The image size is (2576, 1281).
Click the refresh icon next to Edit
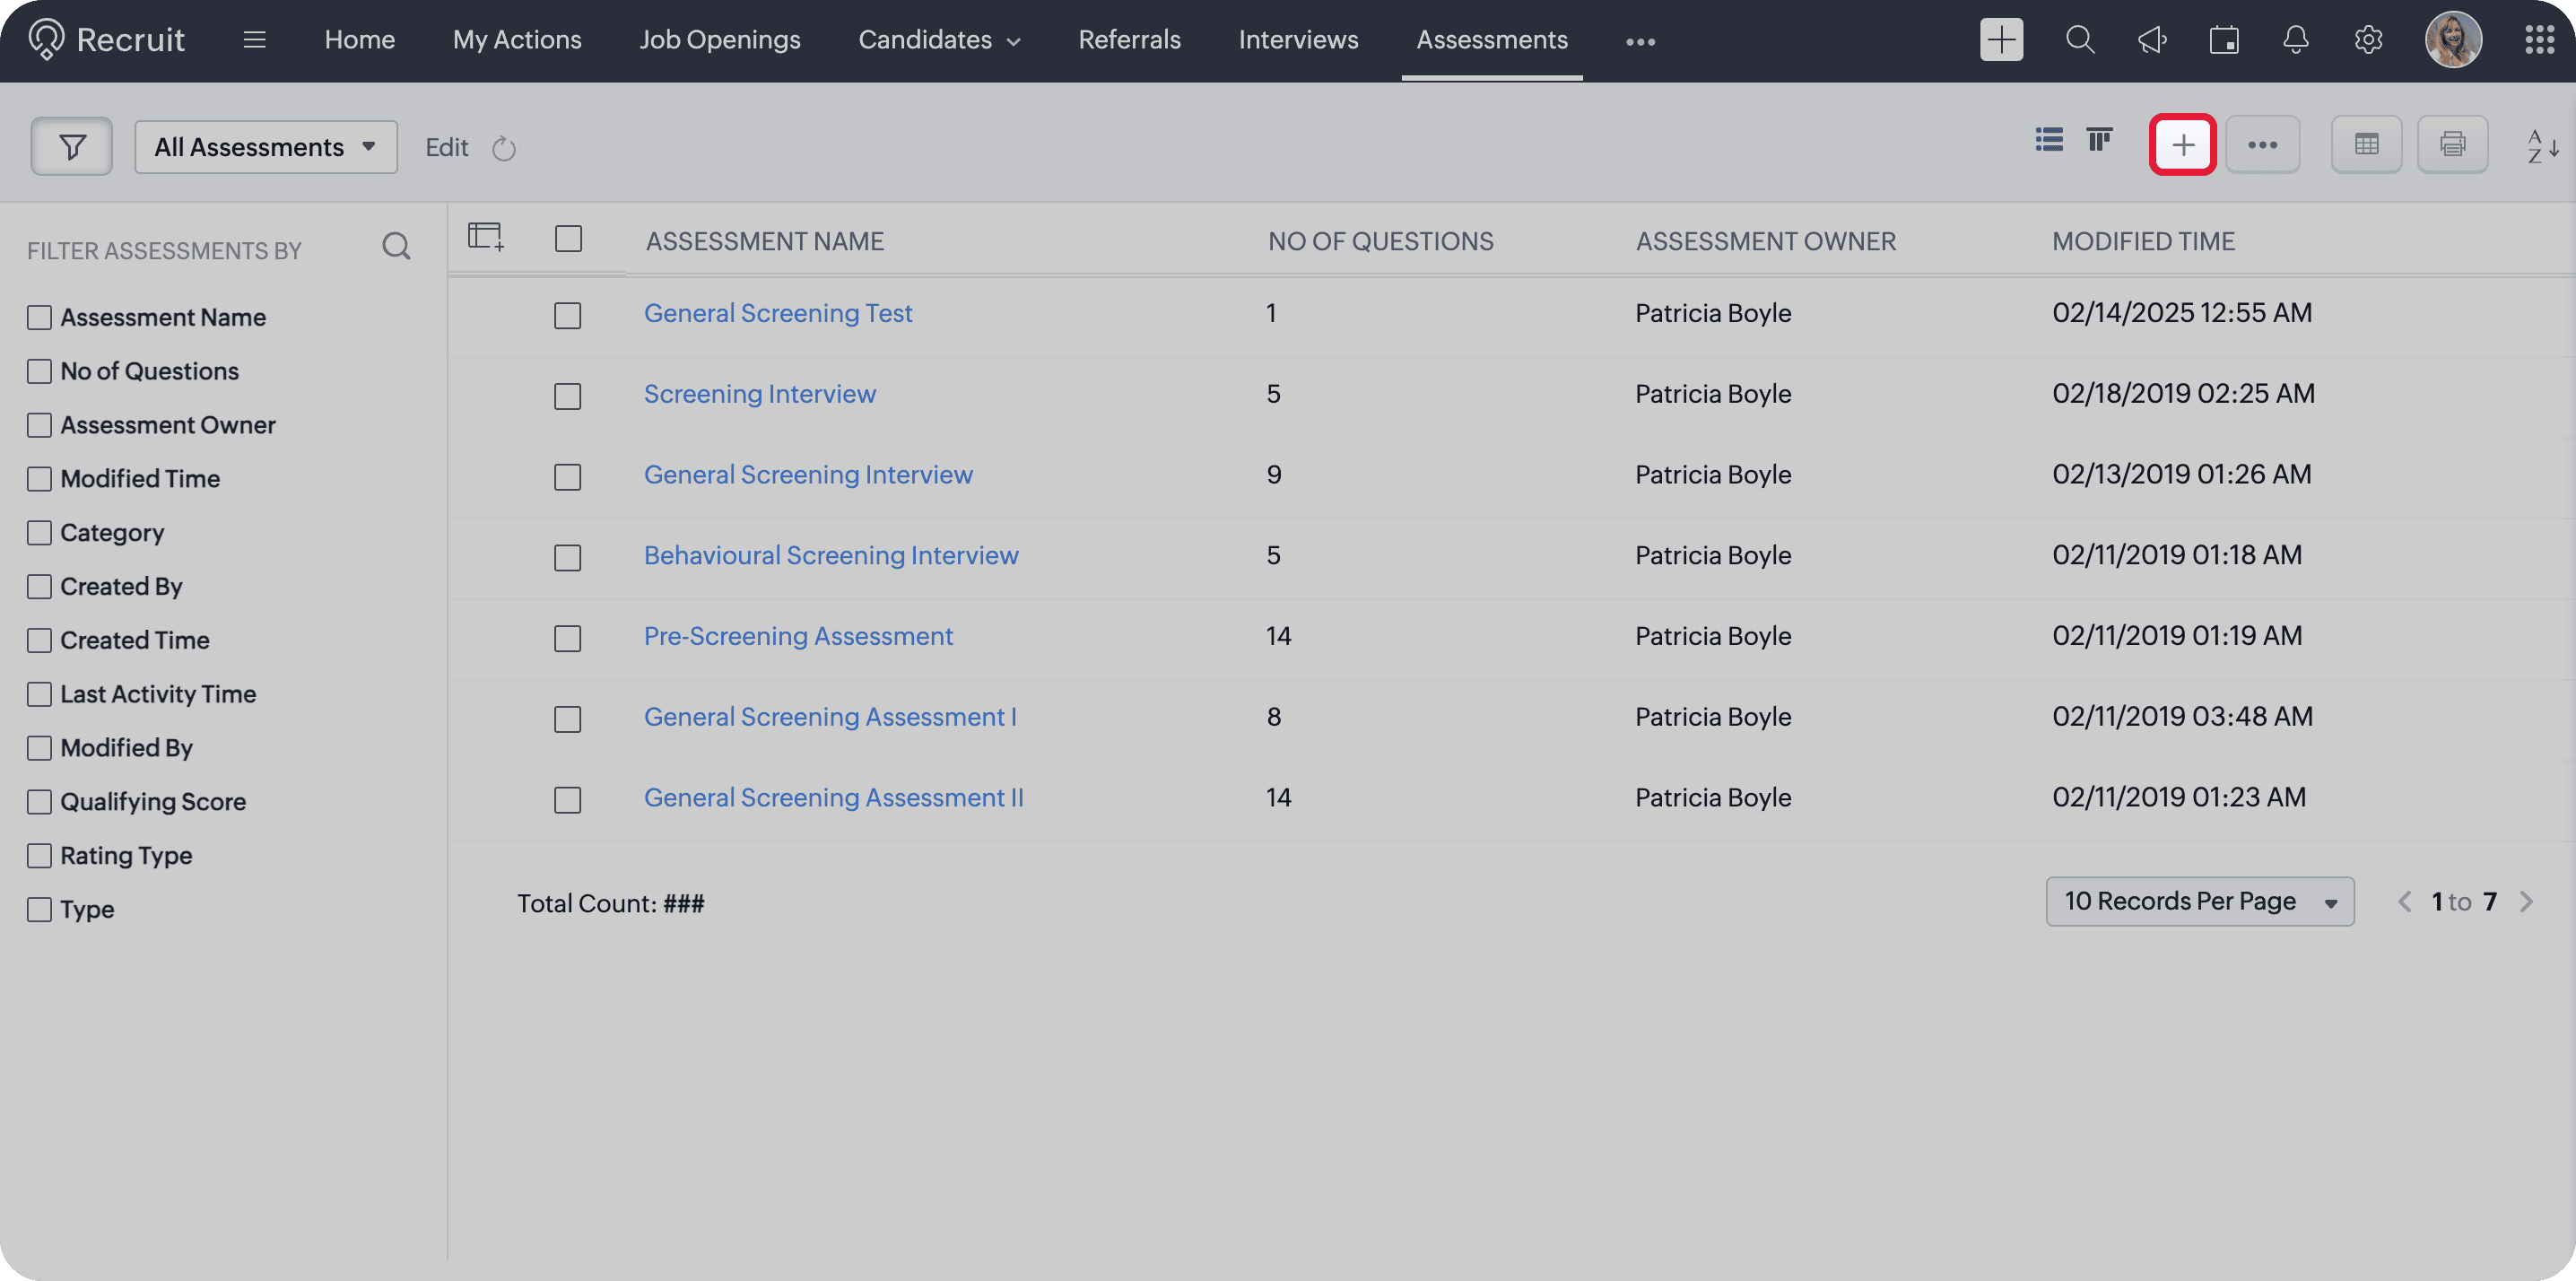pos(504,149)
